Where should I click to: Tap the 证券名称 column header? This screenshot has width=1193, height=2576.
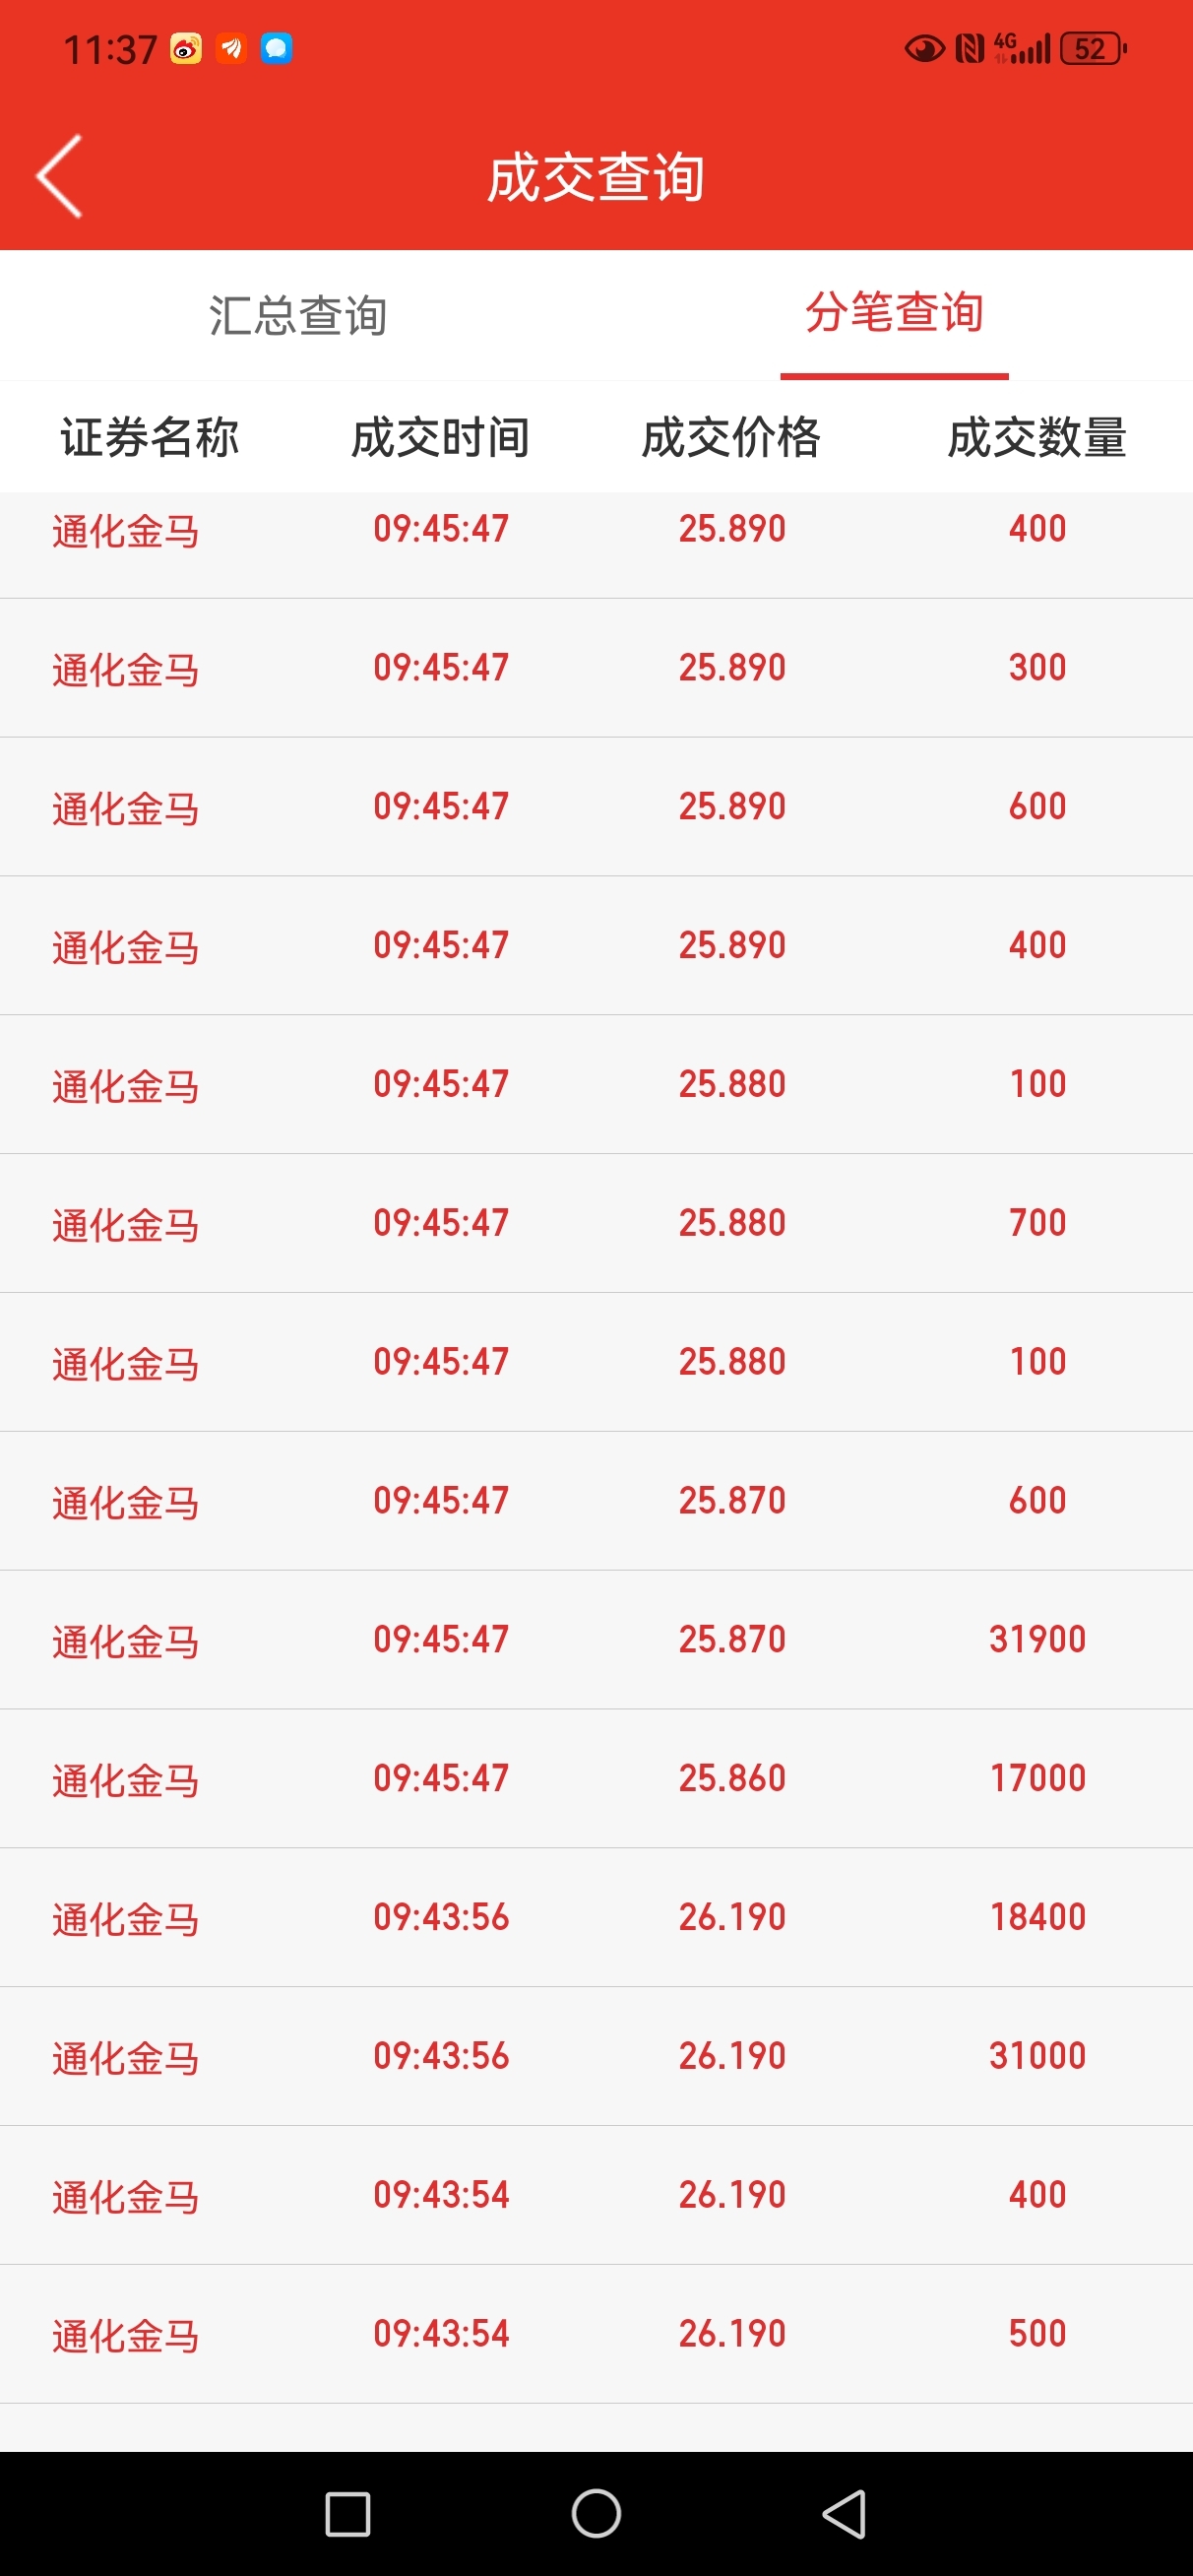pyautogui.click(x=150, y=438)
